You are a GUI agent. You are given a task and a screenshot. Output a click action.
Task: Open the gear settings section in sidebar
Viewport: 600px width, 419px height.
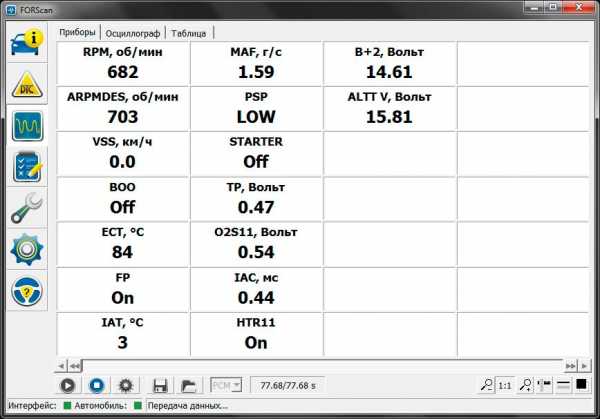click(x=26, y=250)
